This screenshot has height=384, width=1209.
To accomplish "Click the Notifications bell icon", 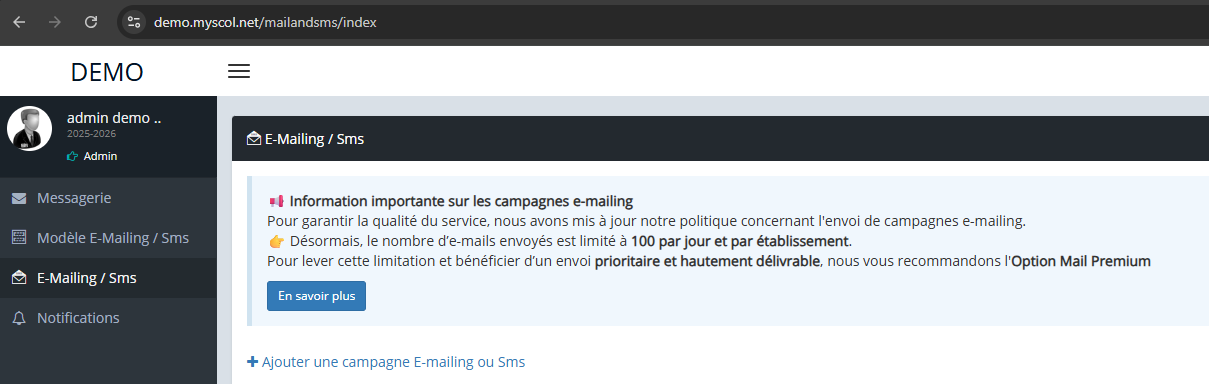I will pos(19,318).
